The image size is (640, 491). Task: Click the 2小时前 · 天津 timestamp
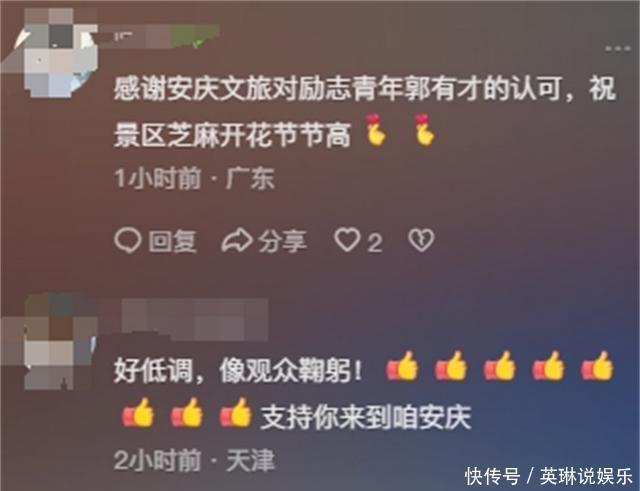pos(194,460)
